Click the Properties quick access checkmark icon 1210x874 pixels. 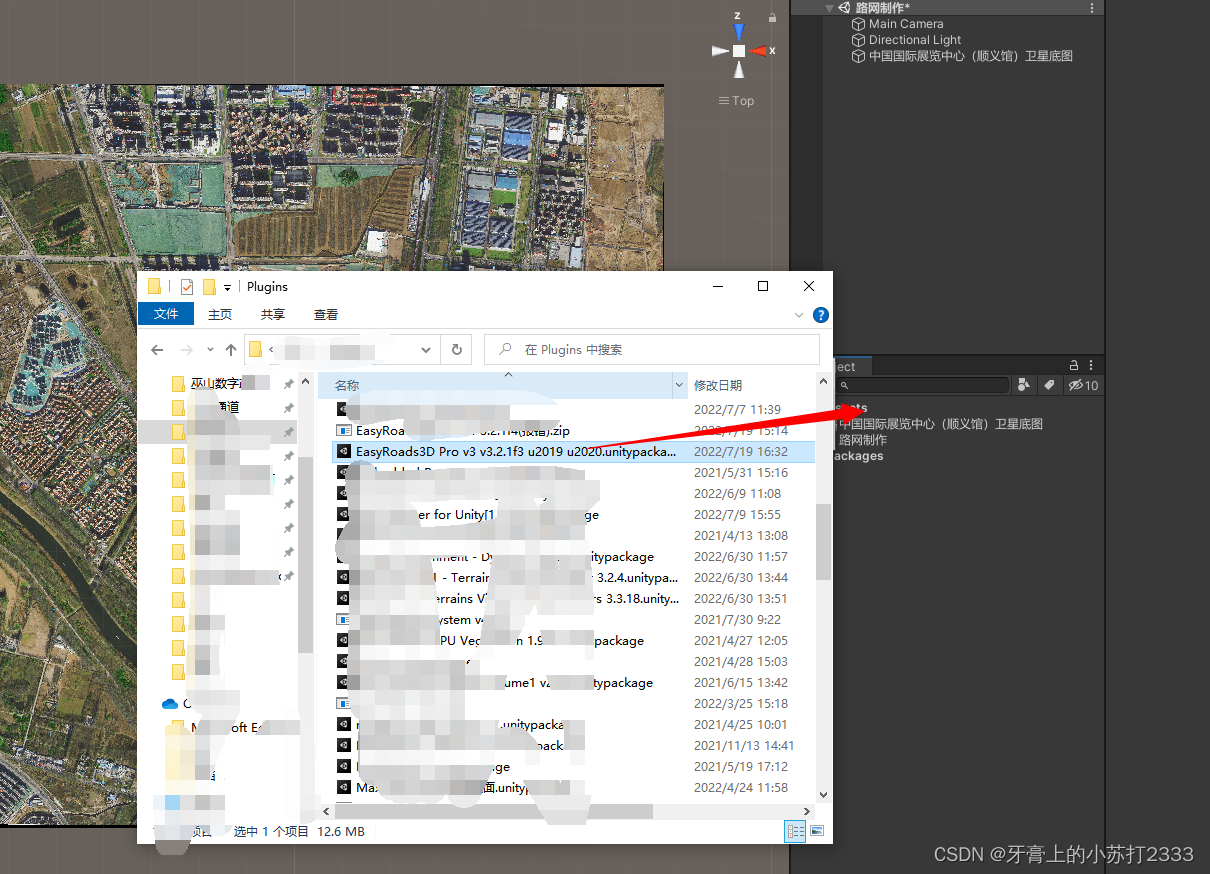186,287
